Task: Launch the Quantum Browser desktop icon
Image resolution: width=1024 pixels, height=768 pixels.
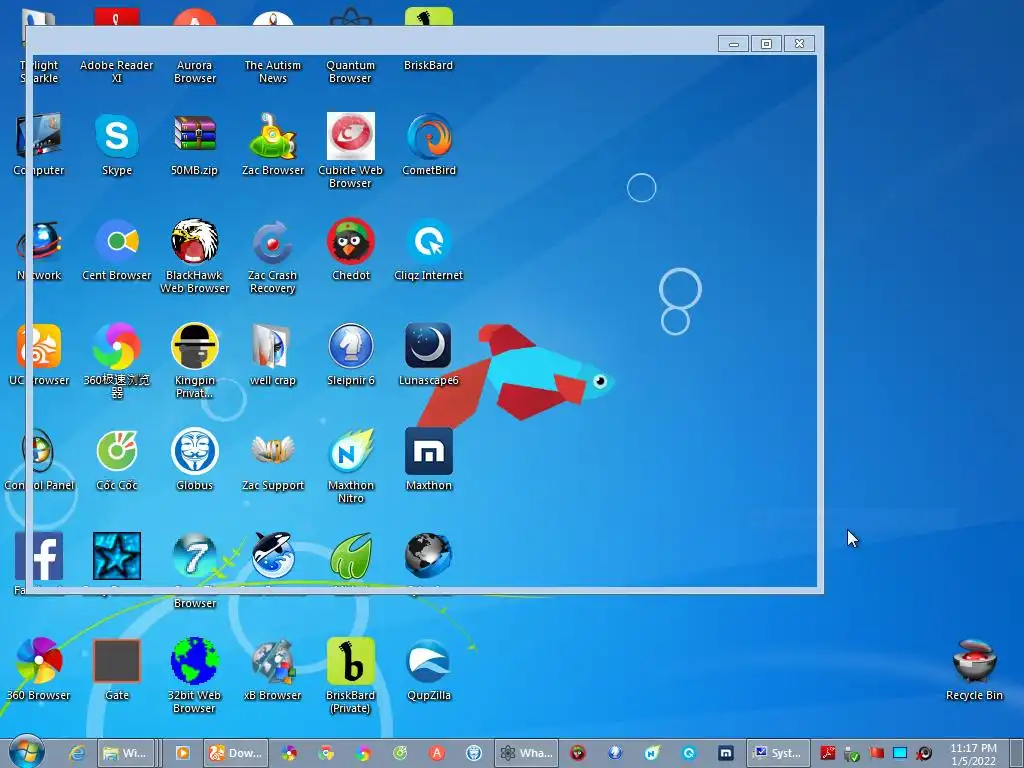Action: [351, 46]
